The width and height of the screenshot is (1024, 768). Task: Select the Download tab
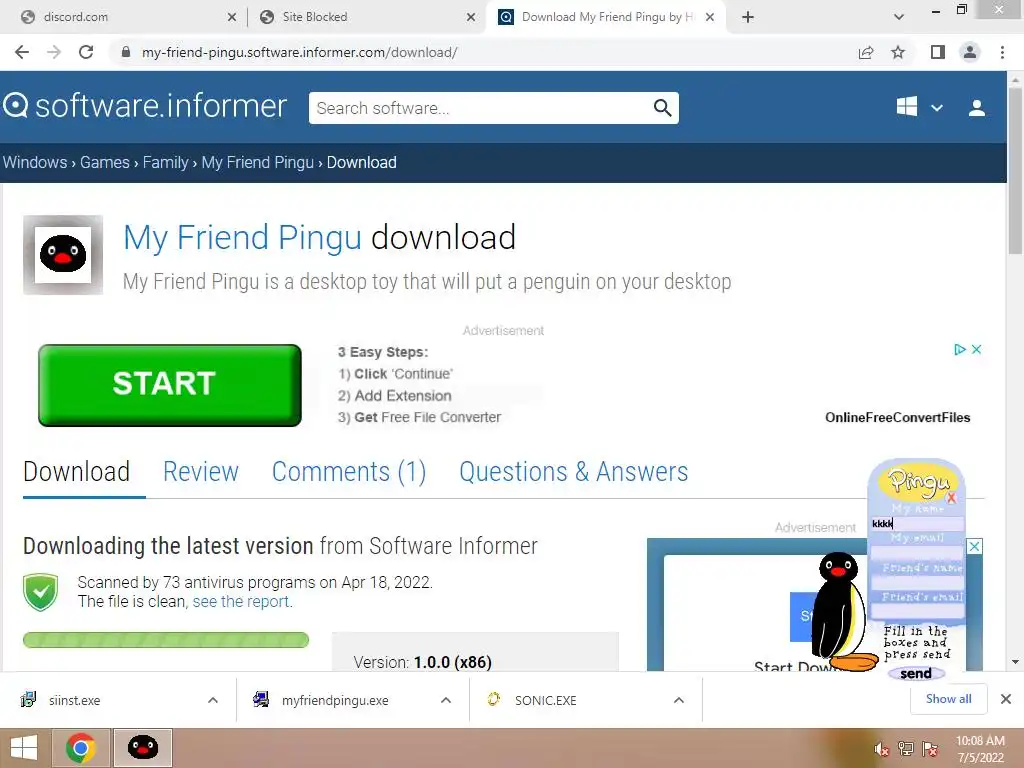tap(76, 472)
